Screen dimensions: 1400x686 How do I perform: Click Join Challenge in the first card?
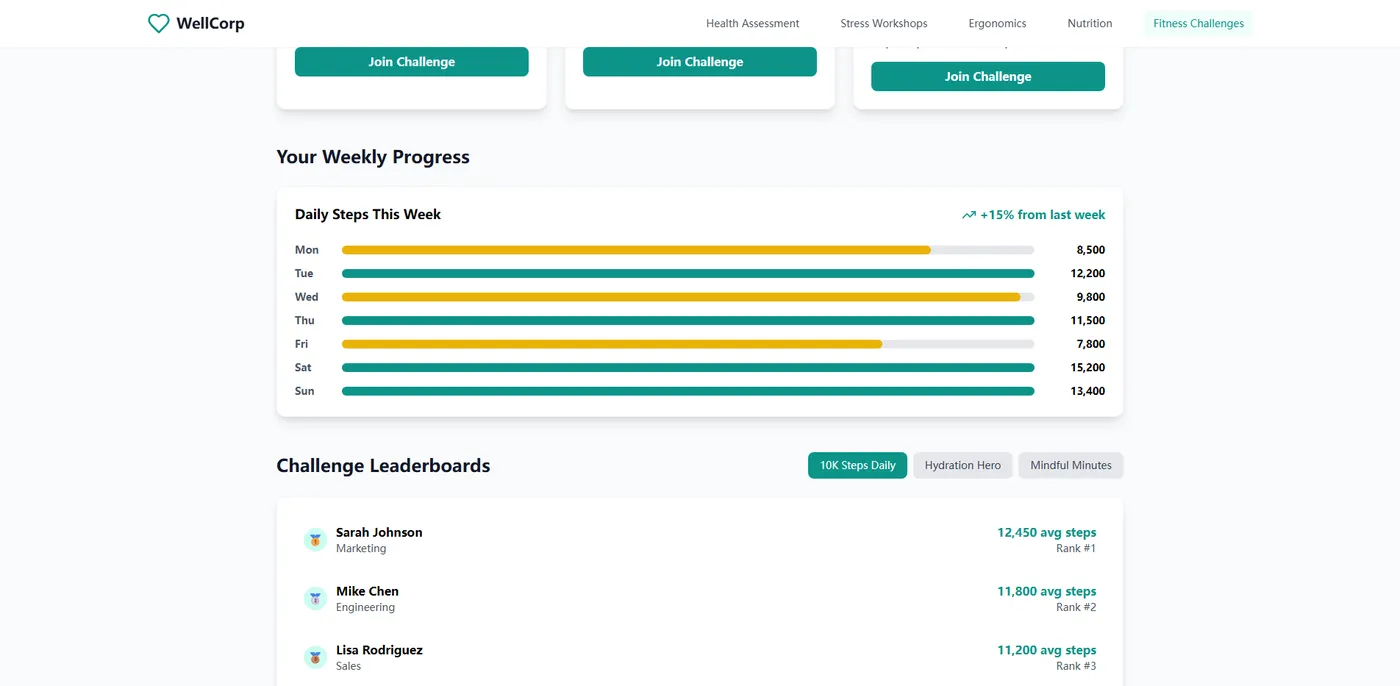pyautogui.click(x=411, y=62)
